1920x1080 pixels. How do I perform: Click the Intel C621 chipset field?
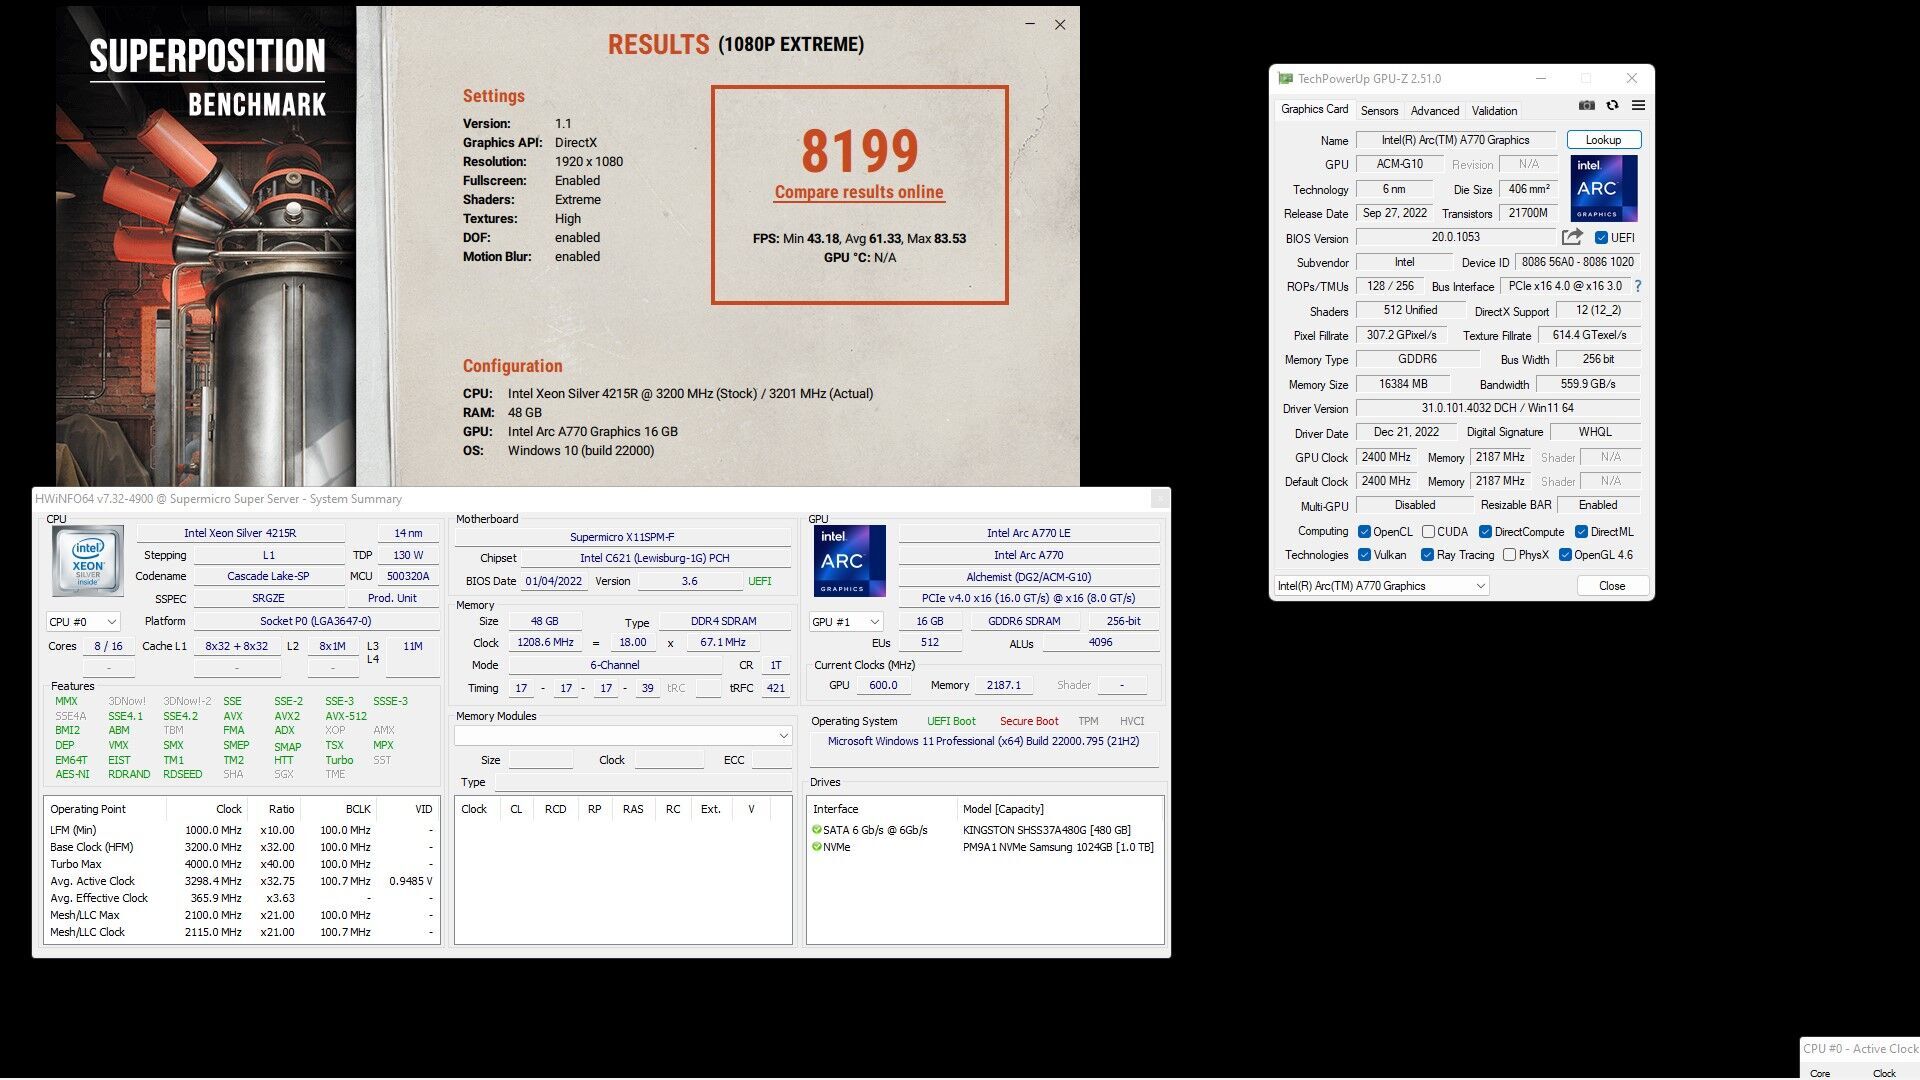pos(655,558)
